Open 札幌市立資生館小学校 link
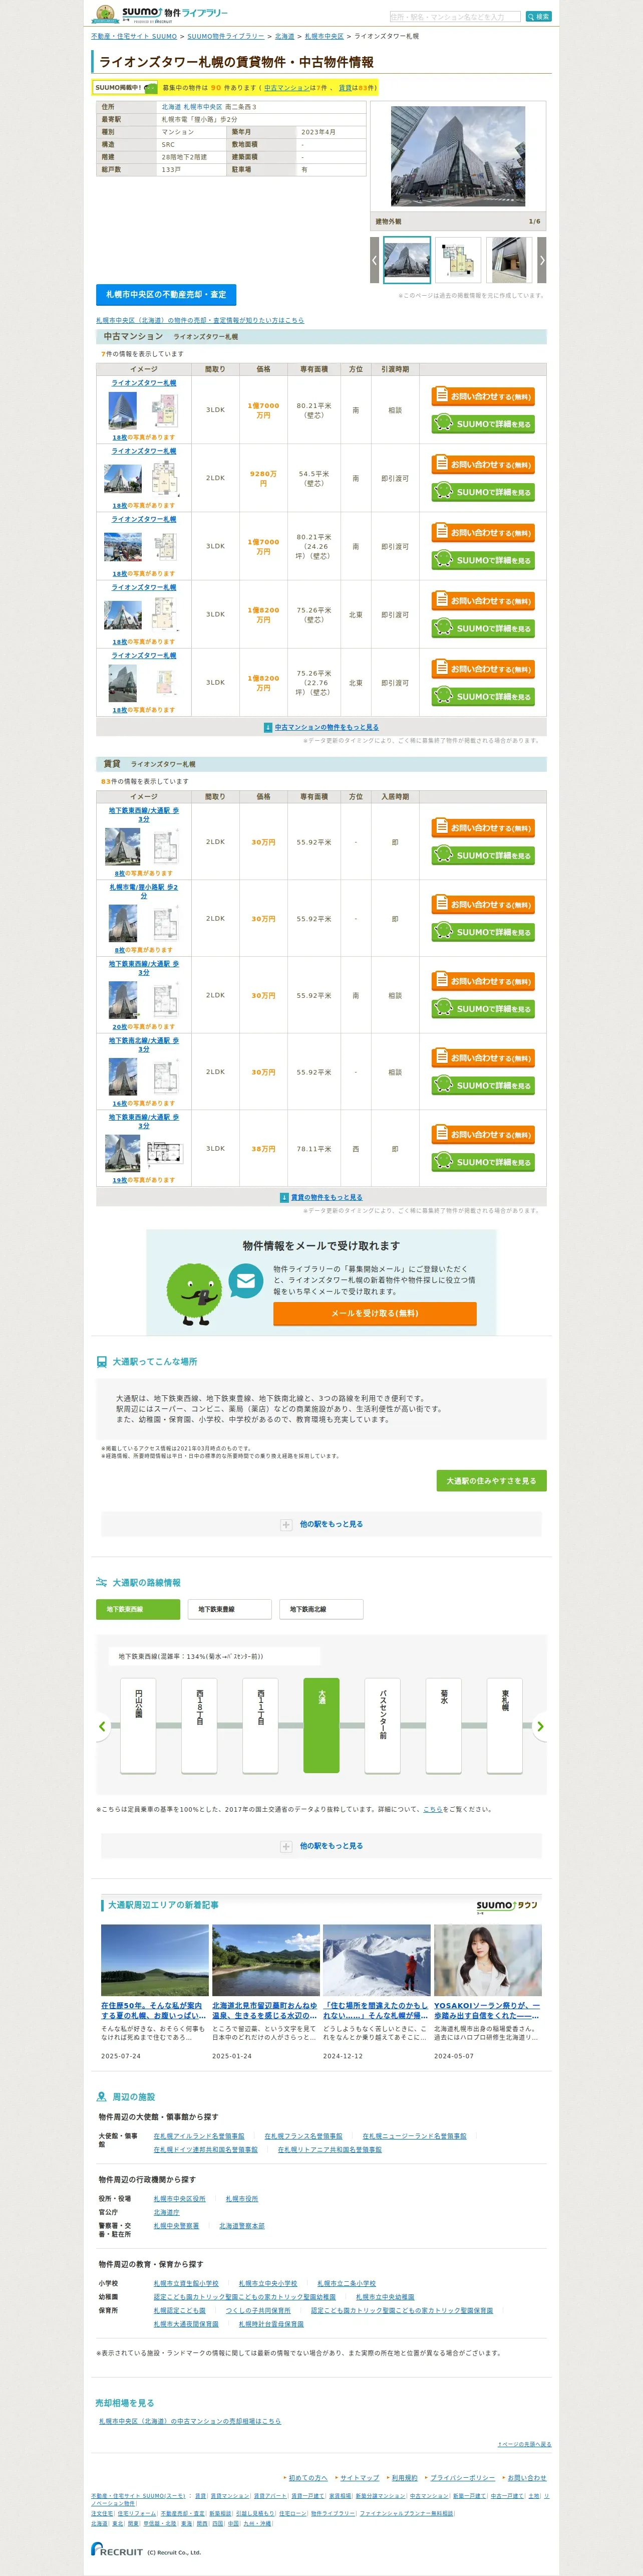643x2576 pixels. (185, 2284)
